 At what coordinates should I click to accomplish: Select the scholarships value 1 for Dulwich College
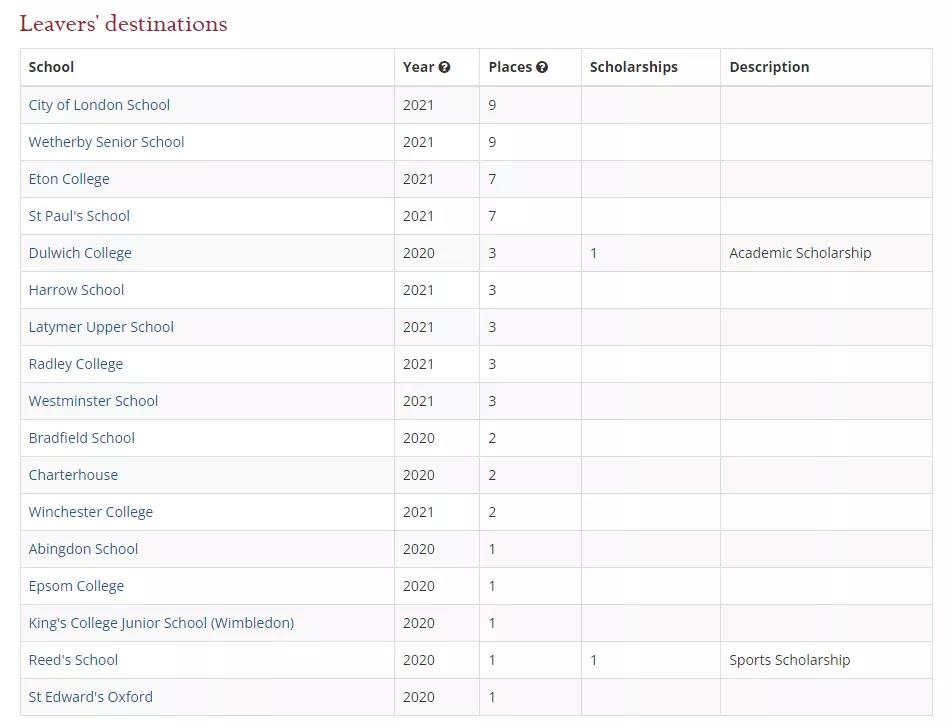coord(593,253)
